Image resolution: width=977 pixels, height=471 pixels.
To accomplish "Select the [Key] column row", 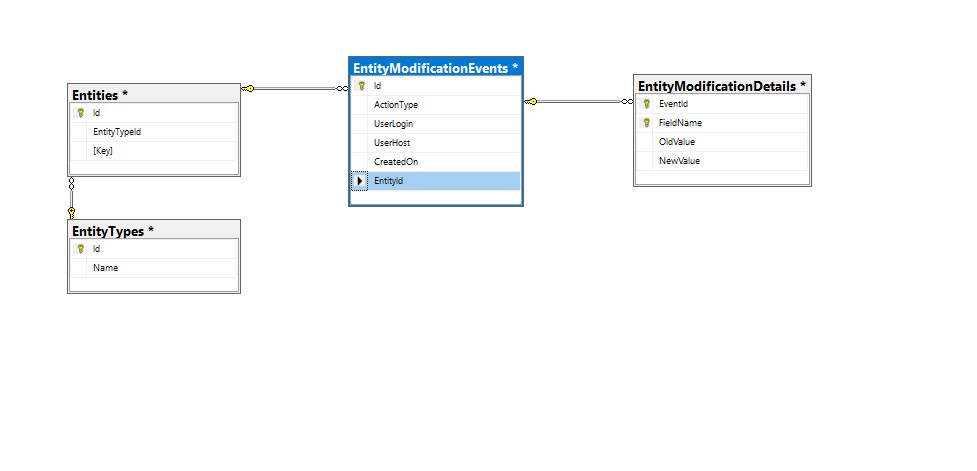I will 103,151.
